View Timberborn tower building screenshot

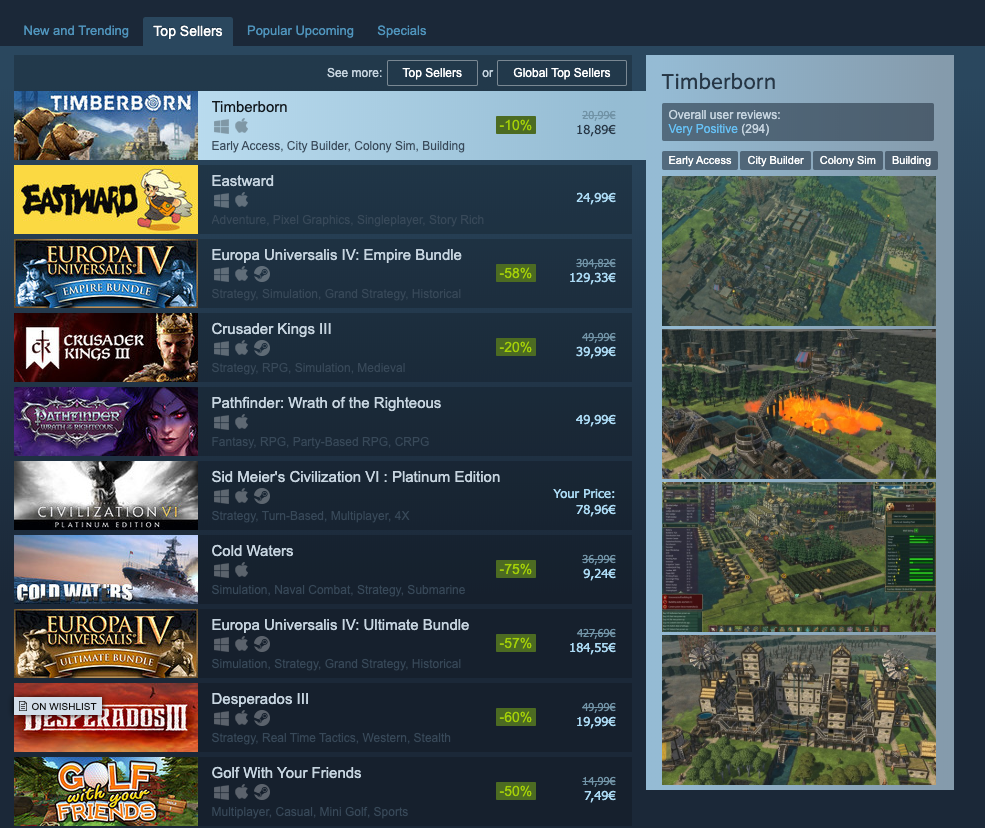799,710
